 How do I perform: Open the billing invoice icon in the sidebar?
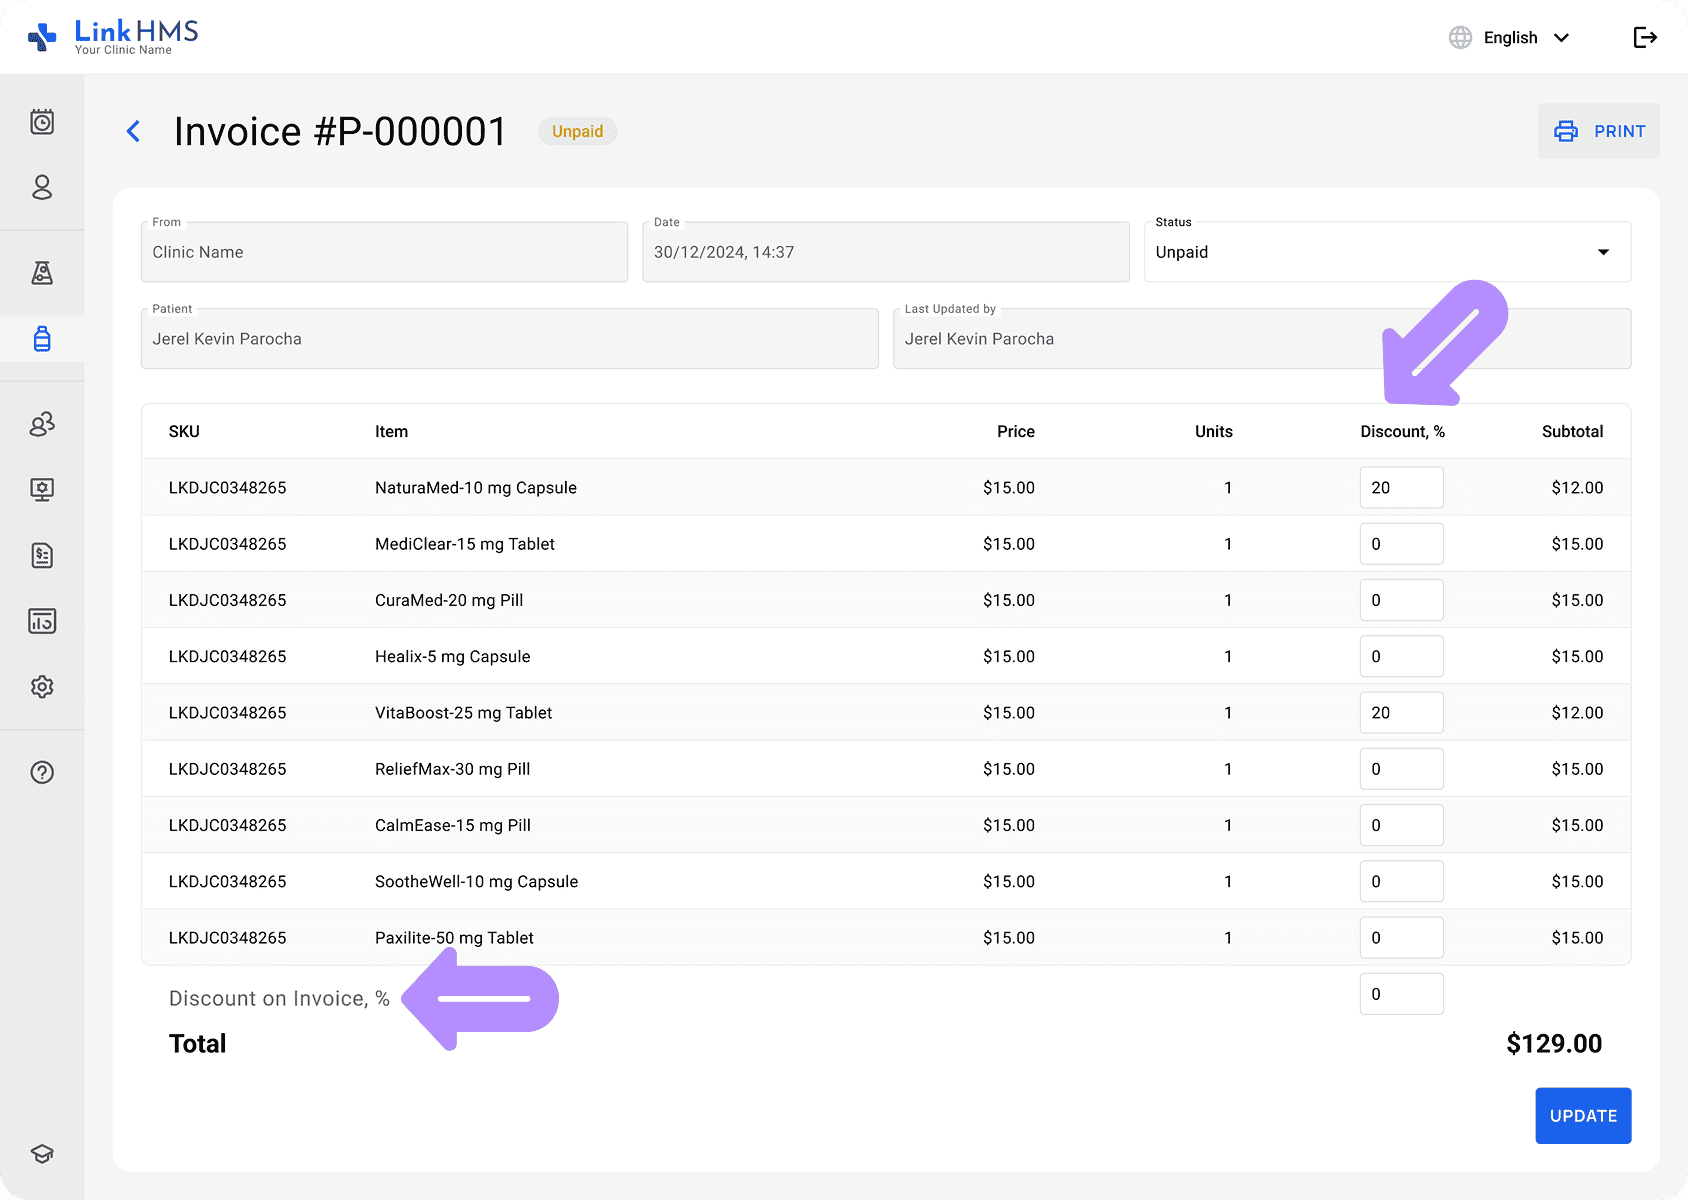(42, 555)
